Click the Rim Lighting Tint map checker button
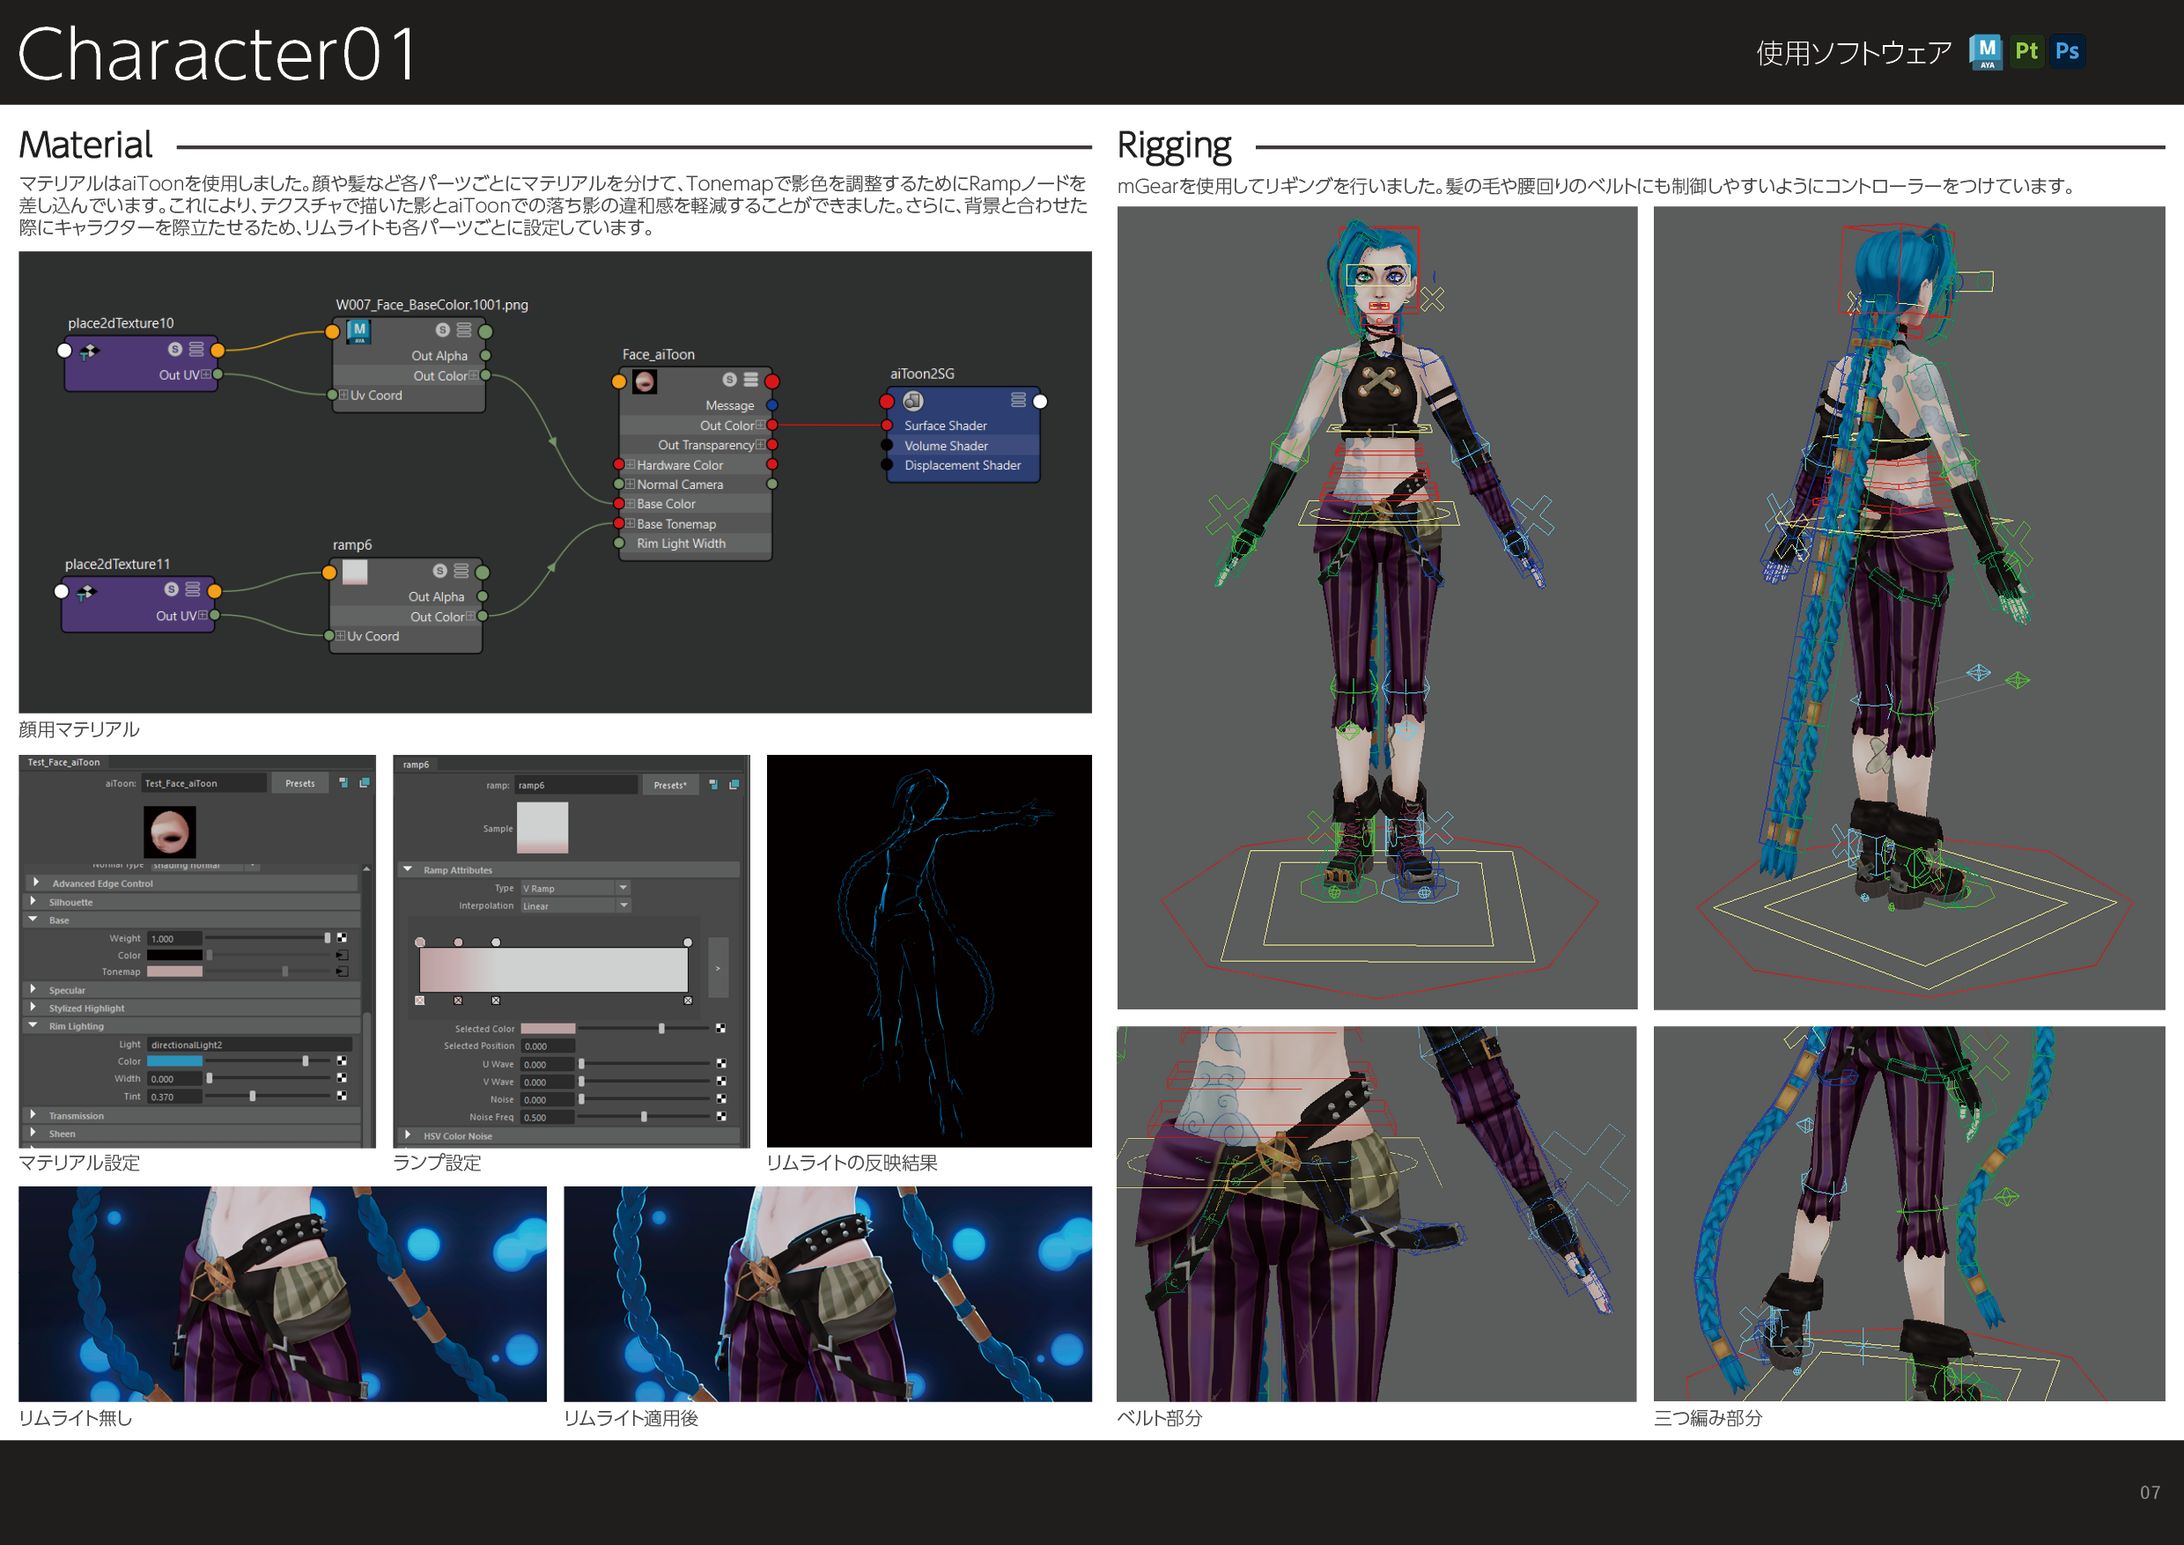 [342, 1097]
